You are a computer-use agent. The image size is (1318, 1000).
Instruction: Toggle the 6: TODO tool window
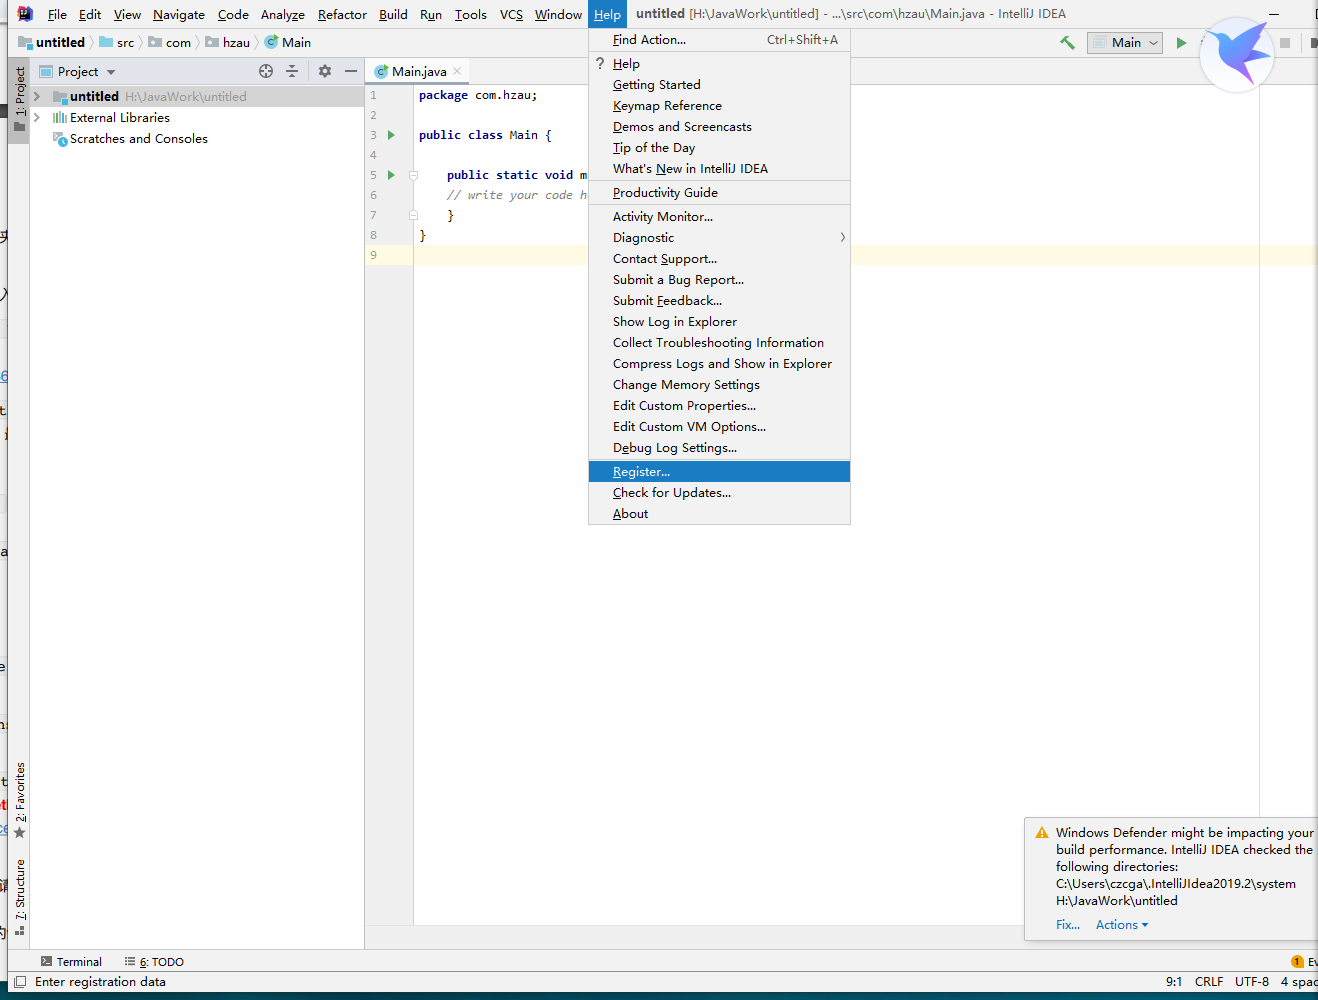(x=154, y=962)
